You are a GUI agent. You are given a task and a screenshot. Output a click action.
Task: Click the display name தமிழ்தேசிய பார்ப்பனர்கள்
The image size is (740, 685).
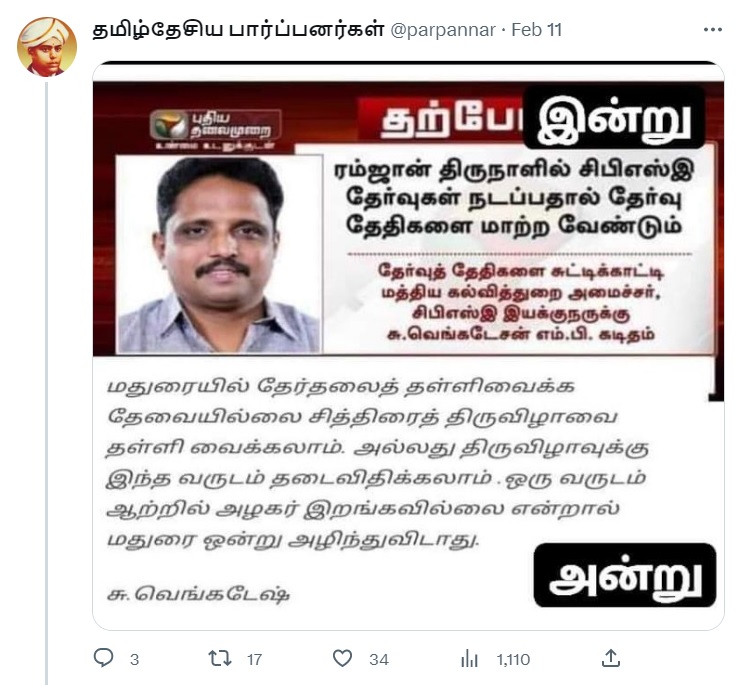[x=238, y=30]
